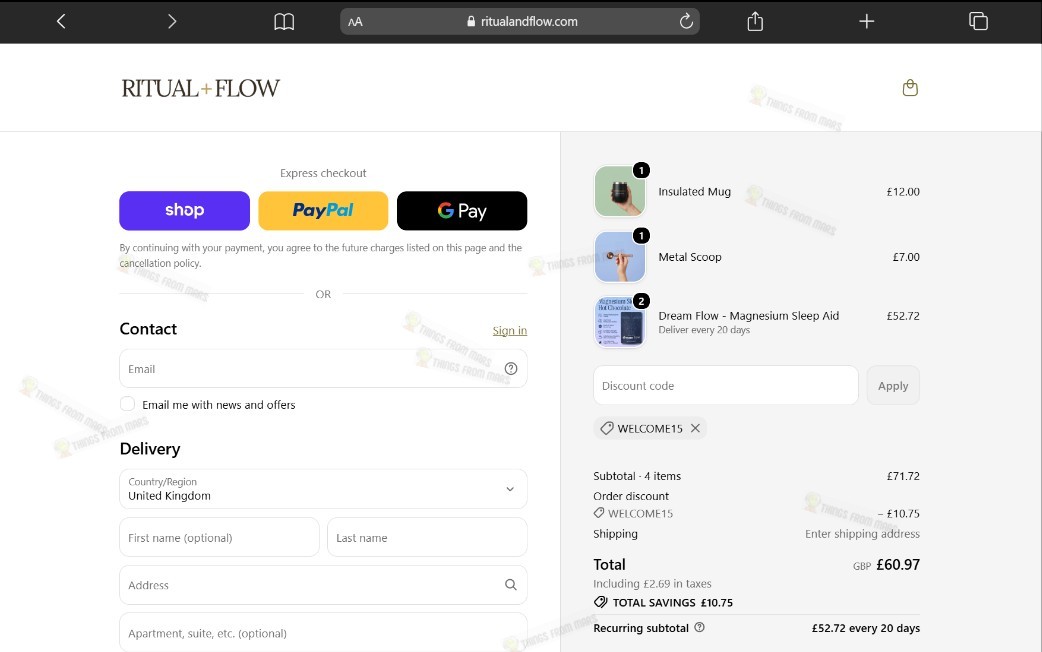Focus the First name (optional) field

click(x=219, y=538)
